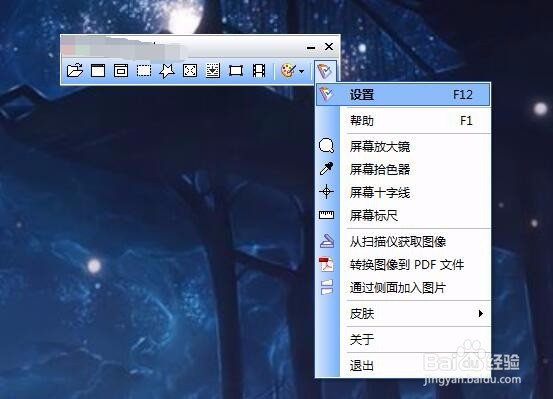
Task: Choose 转换图像到 PDF 文件
Action: click(403, 265)
